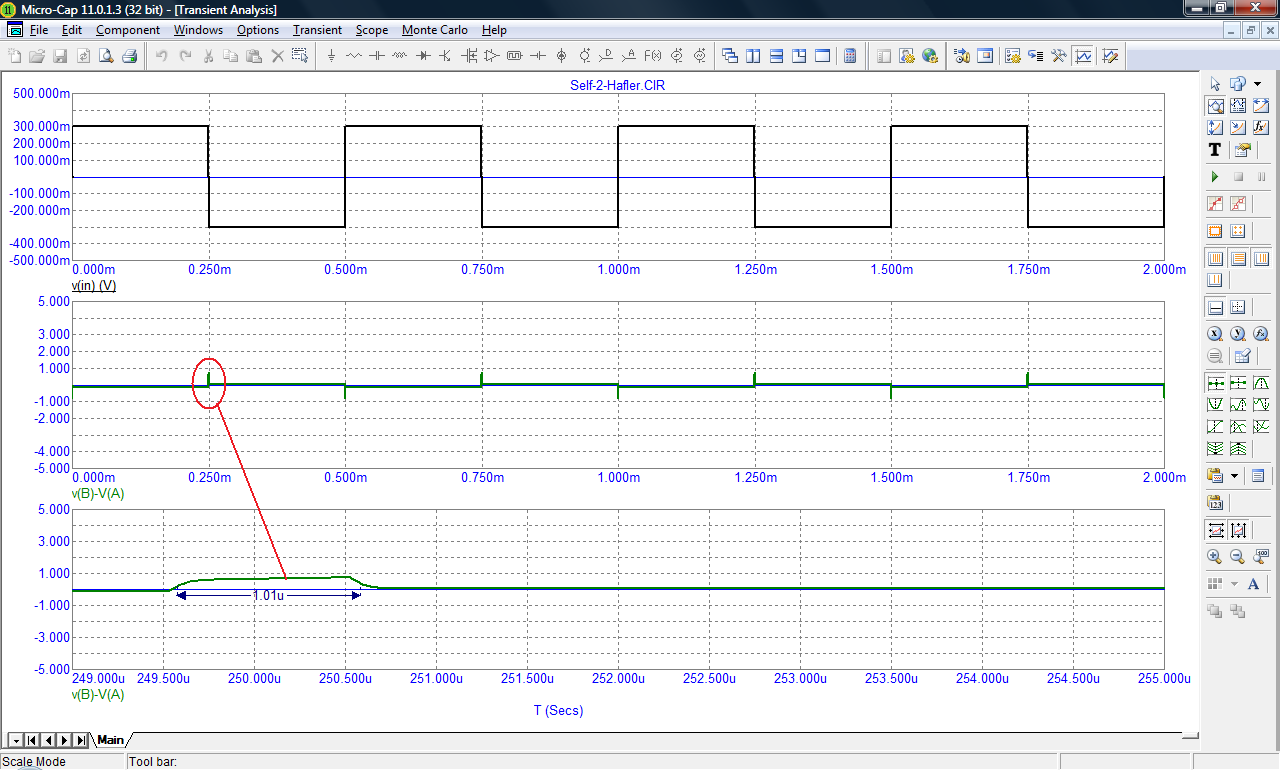
Task: Click the Undo arrow icon
Action: 161,56
